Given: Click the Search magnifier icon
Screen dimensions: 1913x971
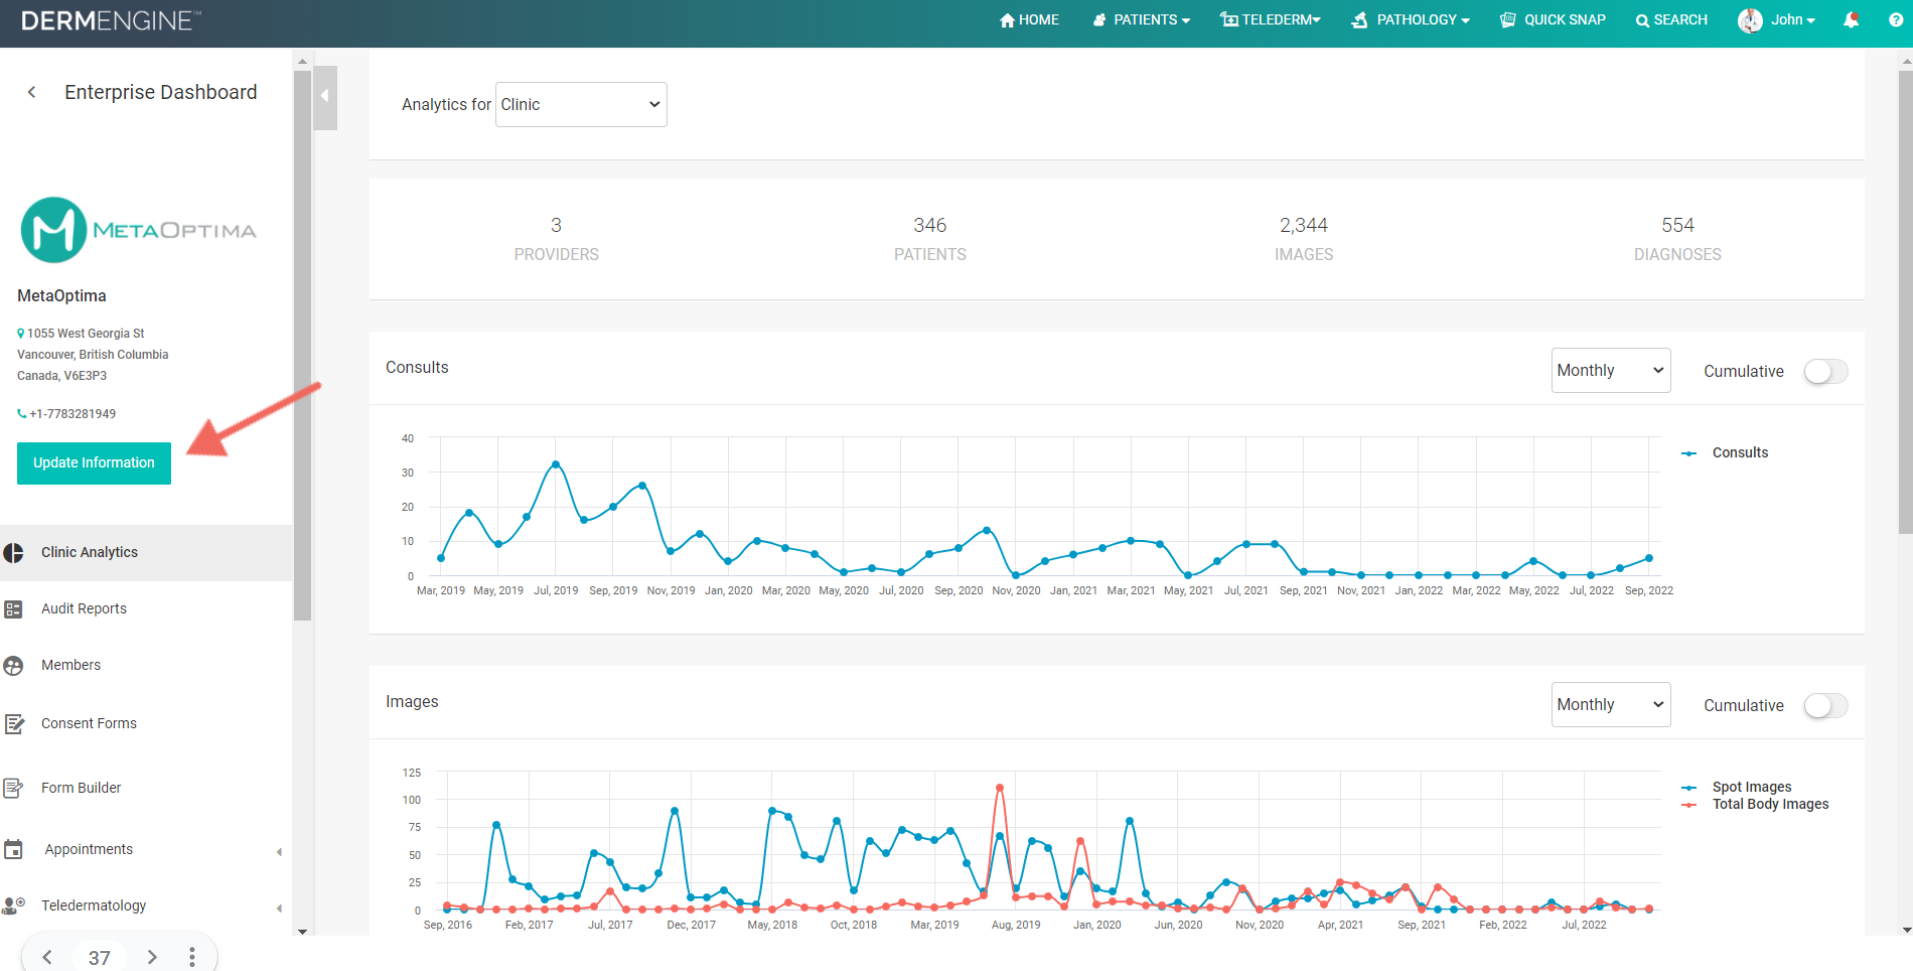Looking at the screenshot, I should (1642, 20).
